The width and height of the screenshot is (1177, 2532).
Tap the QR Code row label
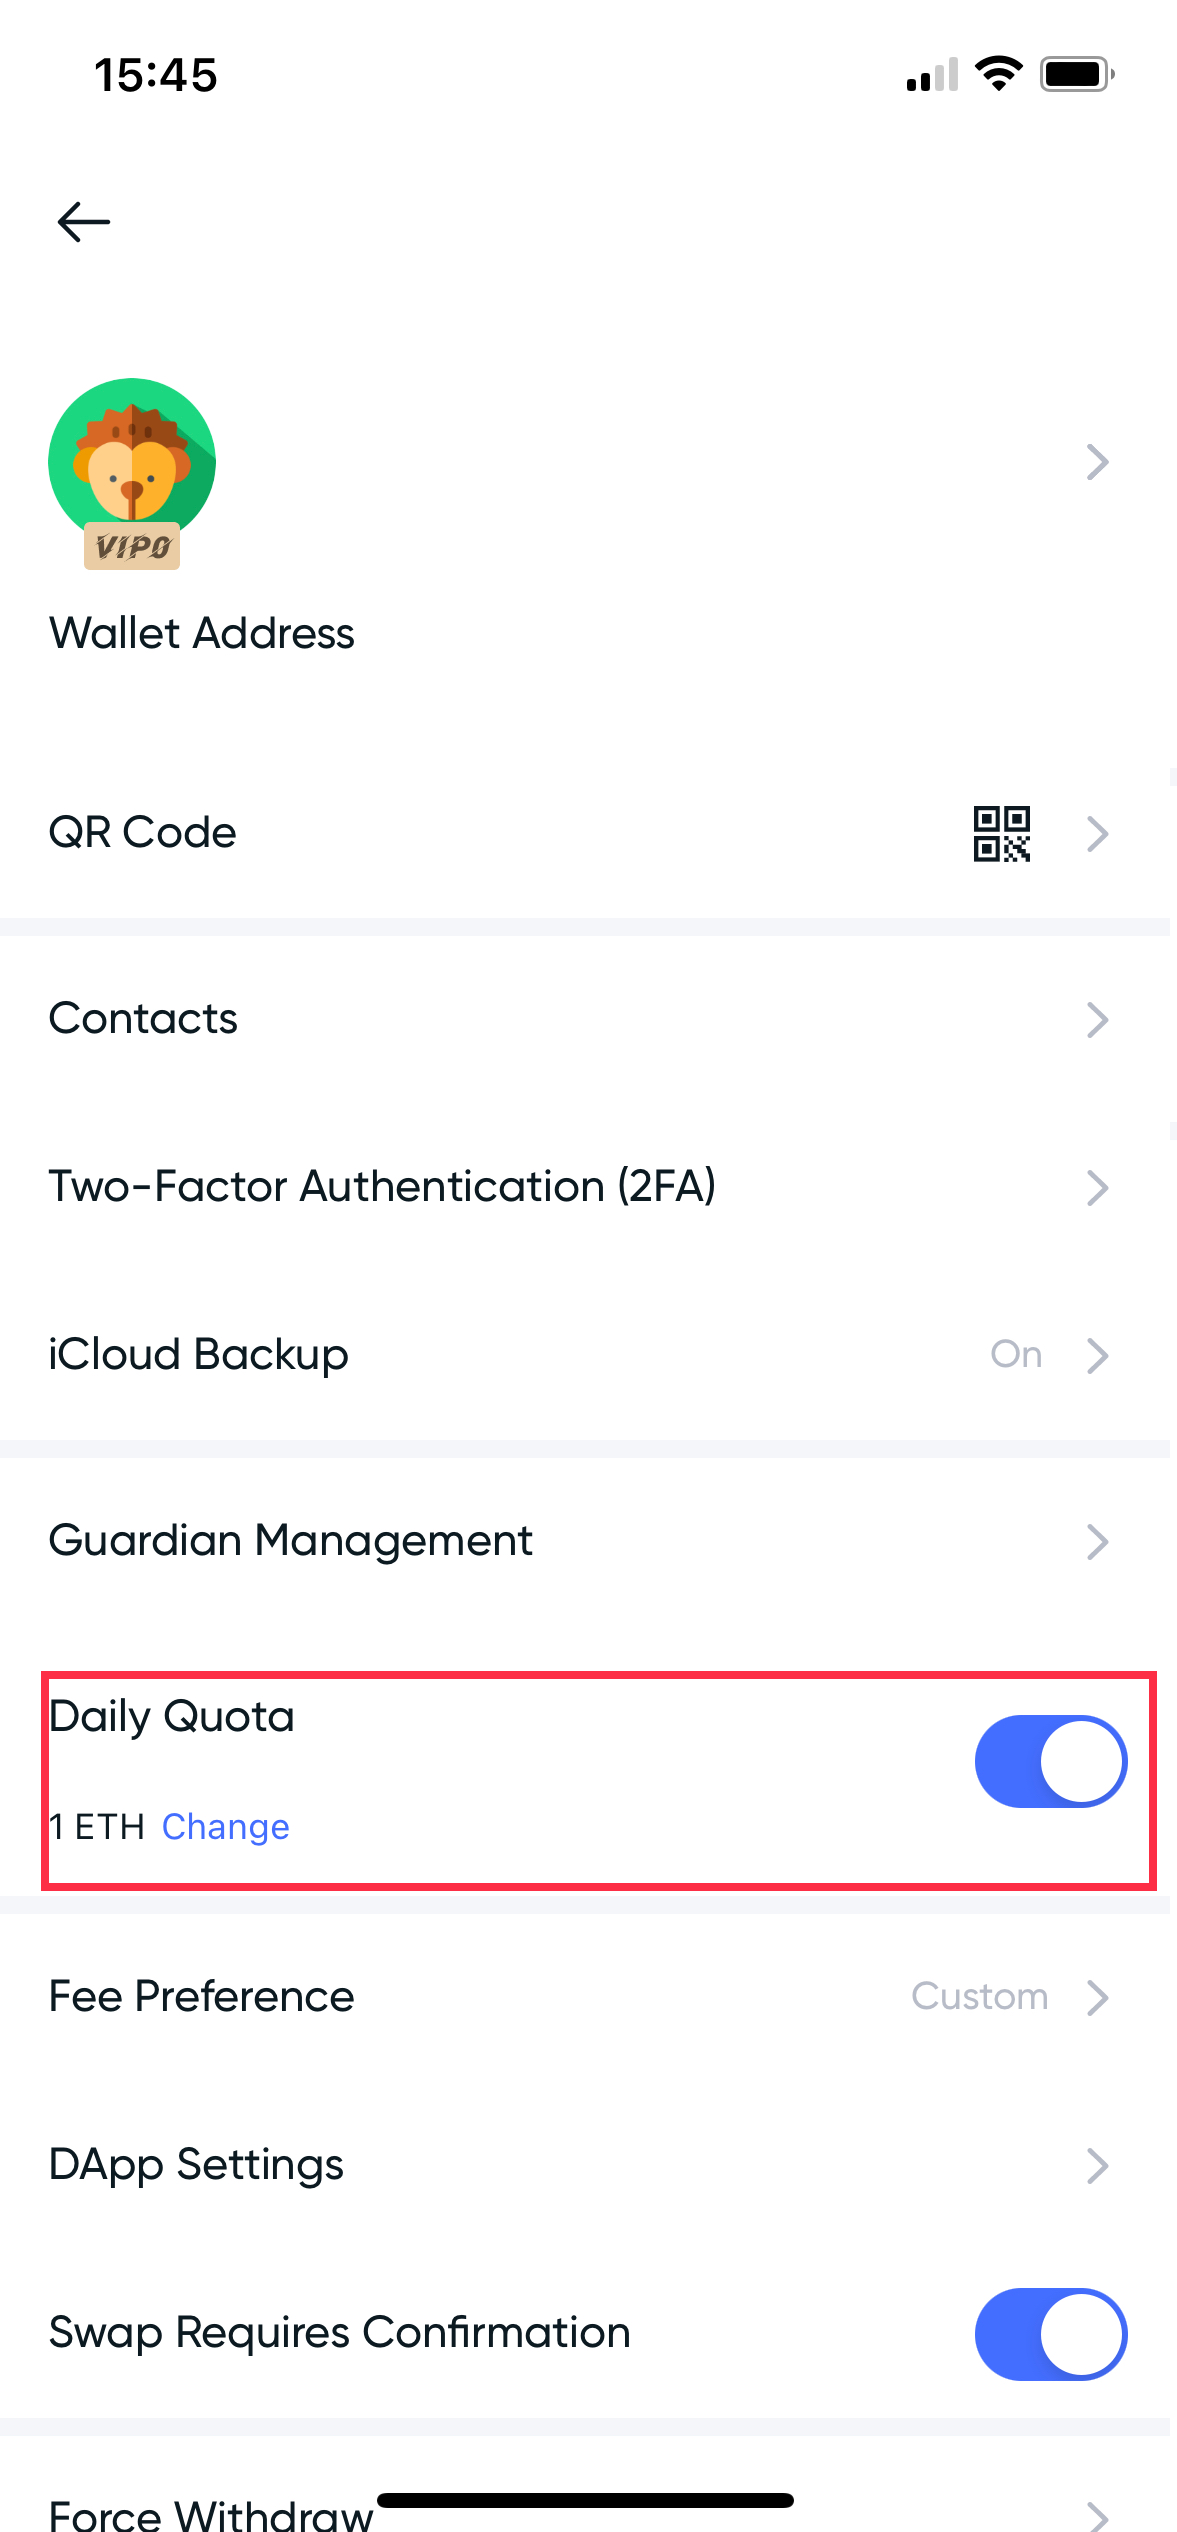[x=143, y=833]
